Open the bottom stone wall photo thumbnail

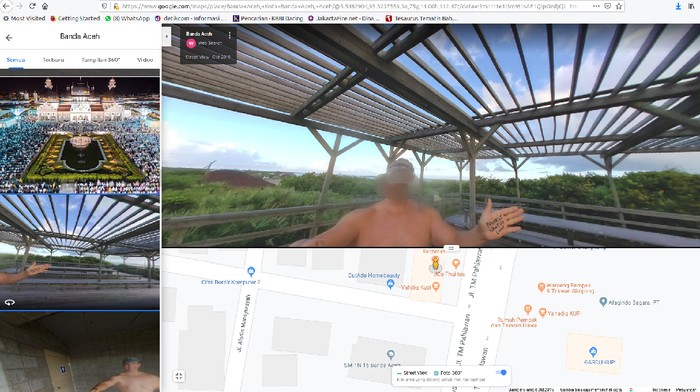point(80,352)
